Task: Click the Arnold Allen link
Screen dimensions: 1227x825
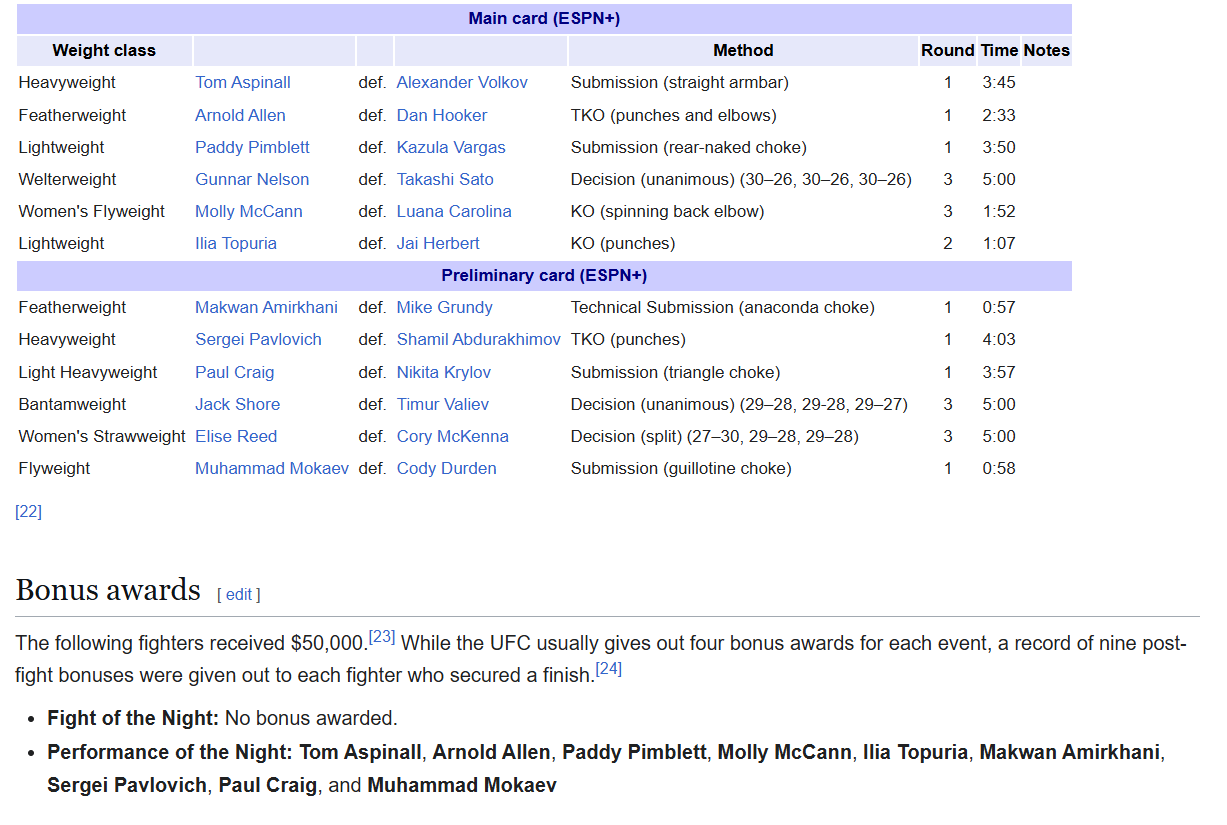Action: (x=240, y=115)
